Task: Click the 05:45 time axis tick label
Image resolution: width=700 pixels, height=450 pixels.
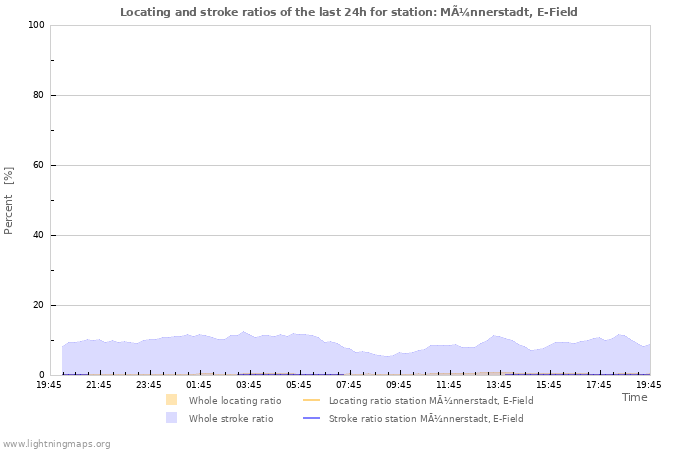Action: coord(299,385)
